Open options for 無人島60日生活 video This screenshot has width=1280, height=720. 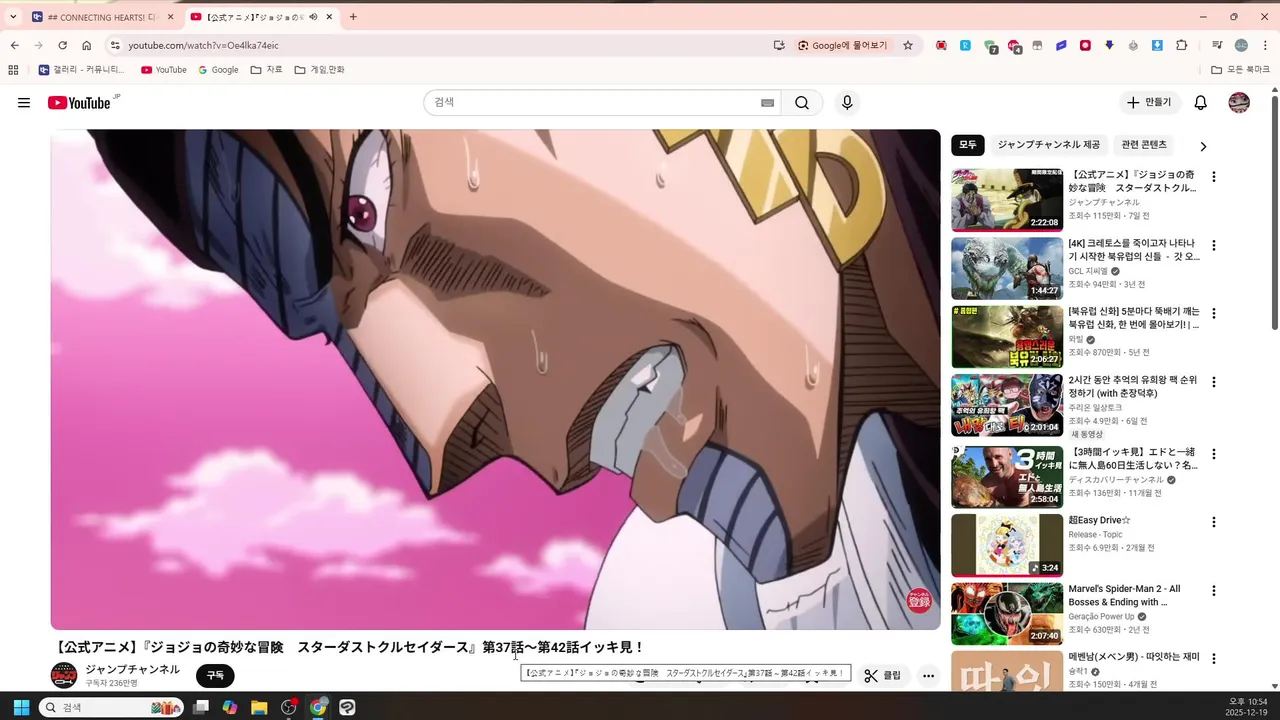(x=1214, y=454)
